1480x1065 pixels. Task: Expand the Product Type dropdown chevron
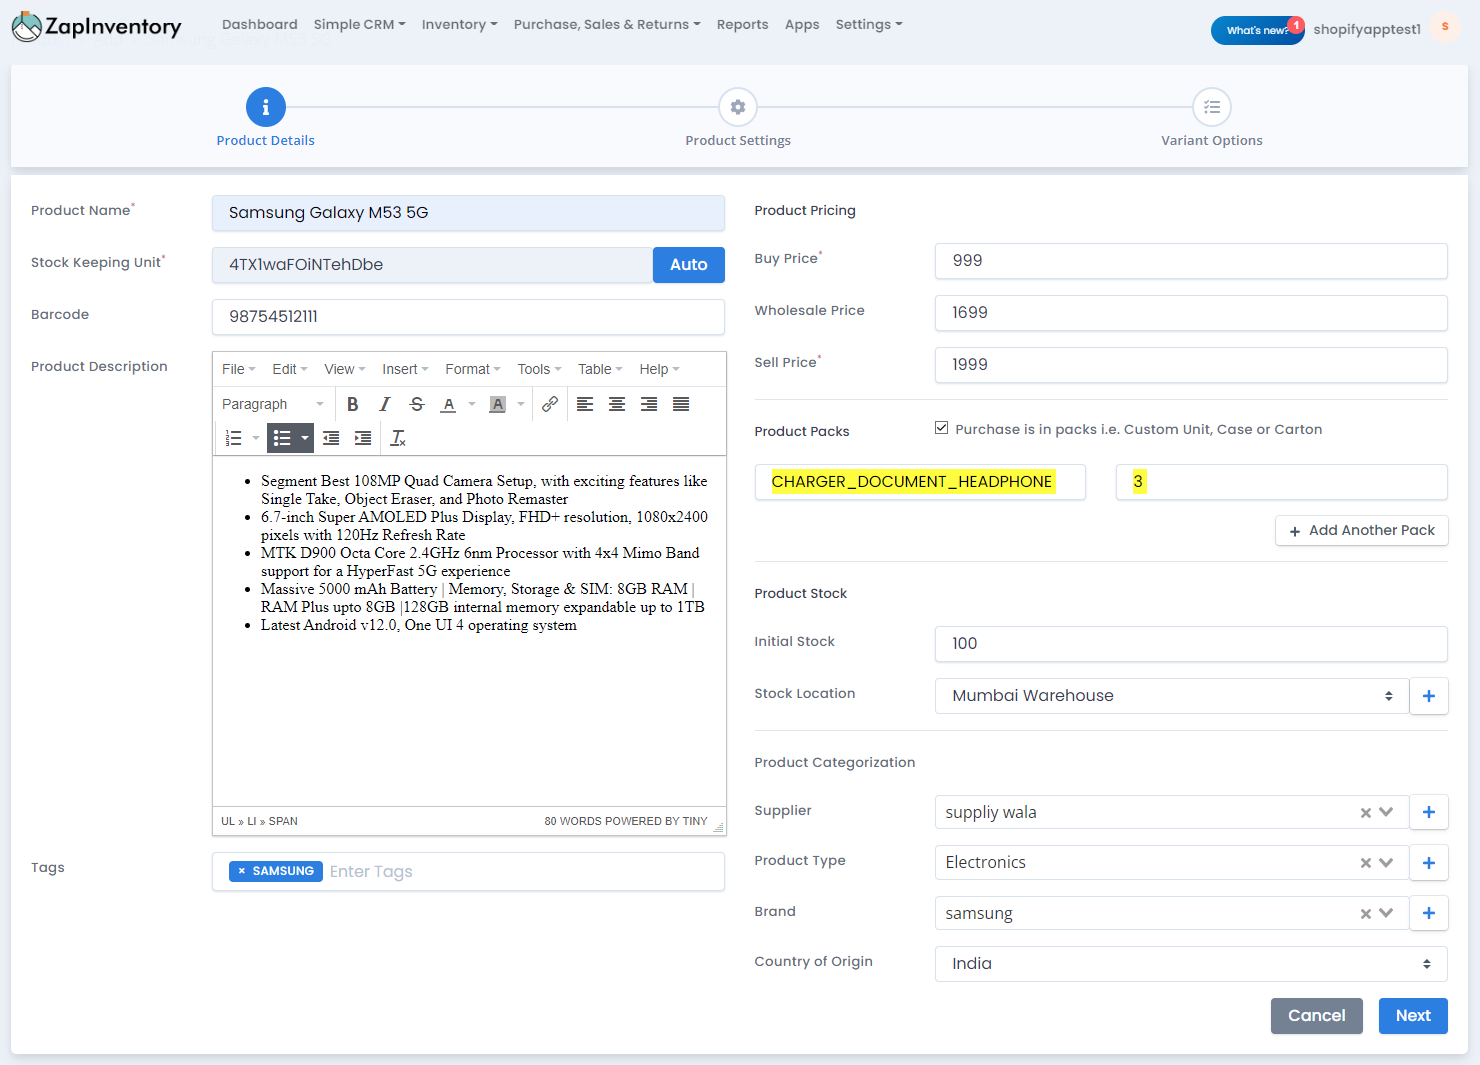[x=1386, y=862]
